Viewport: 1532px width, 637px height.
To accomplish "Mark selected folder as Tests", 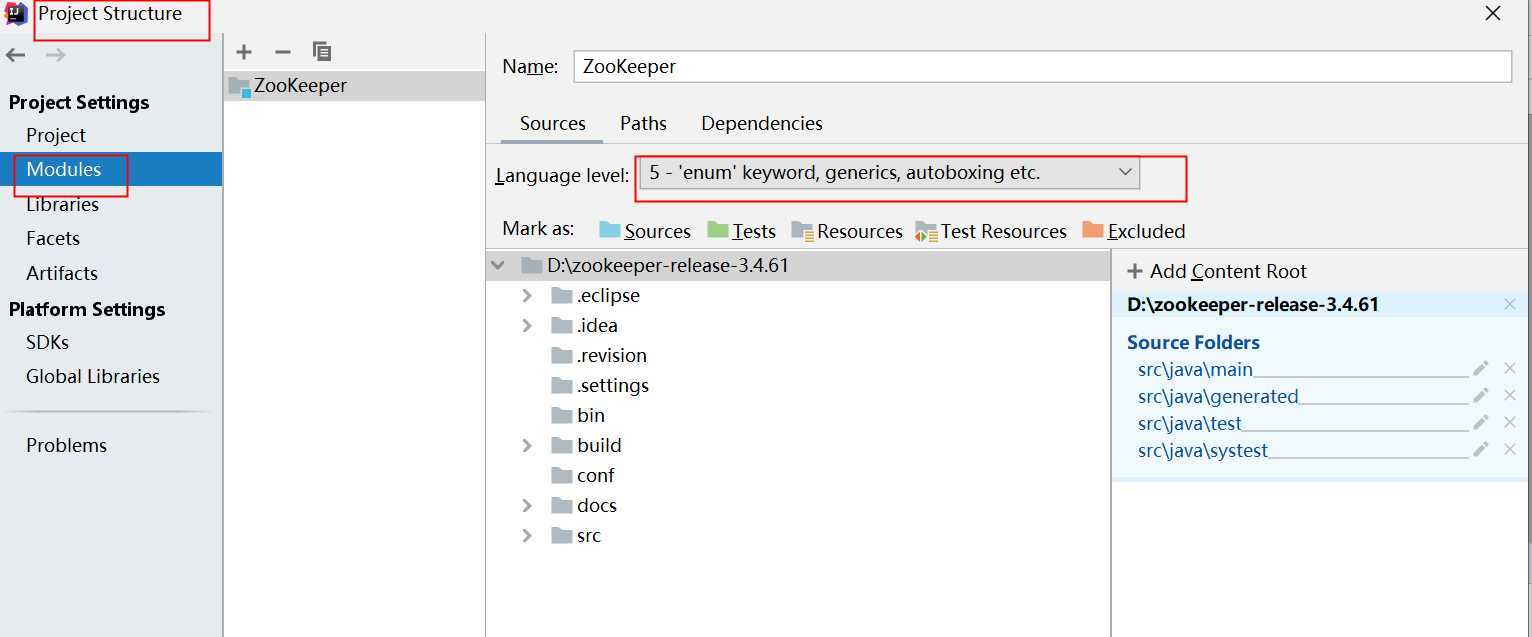I will click(741, 231).
